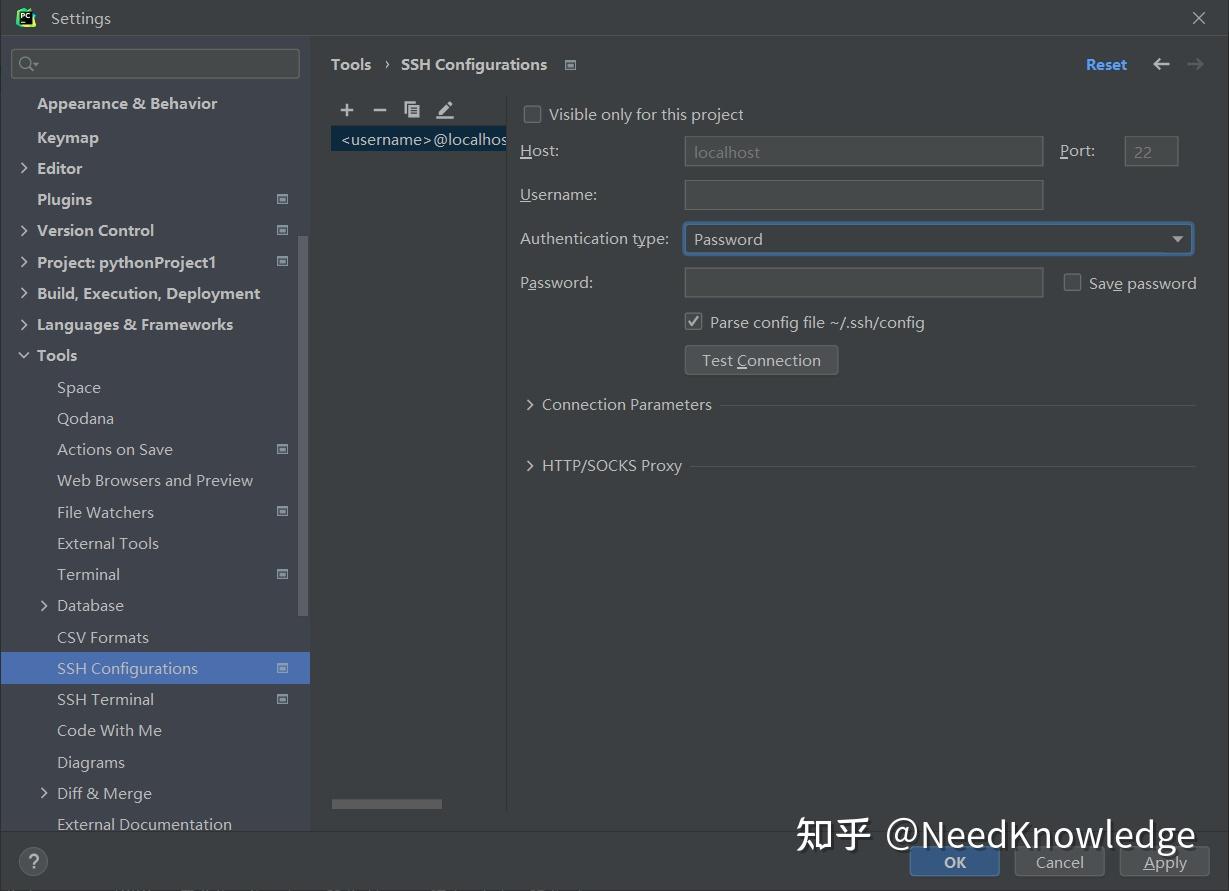The image size is (1229, 891).
Task: Click the SSH list horizontal scrollbar
Action: (387, 804)
